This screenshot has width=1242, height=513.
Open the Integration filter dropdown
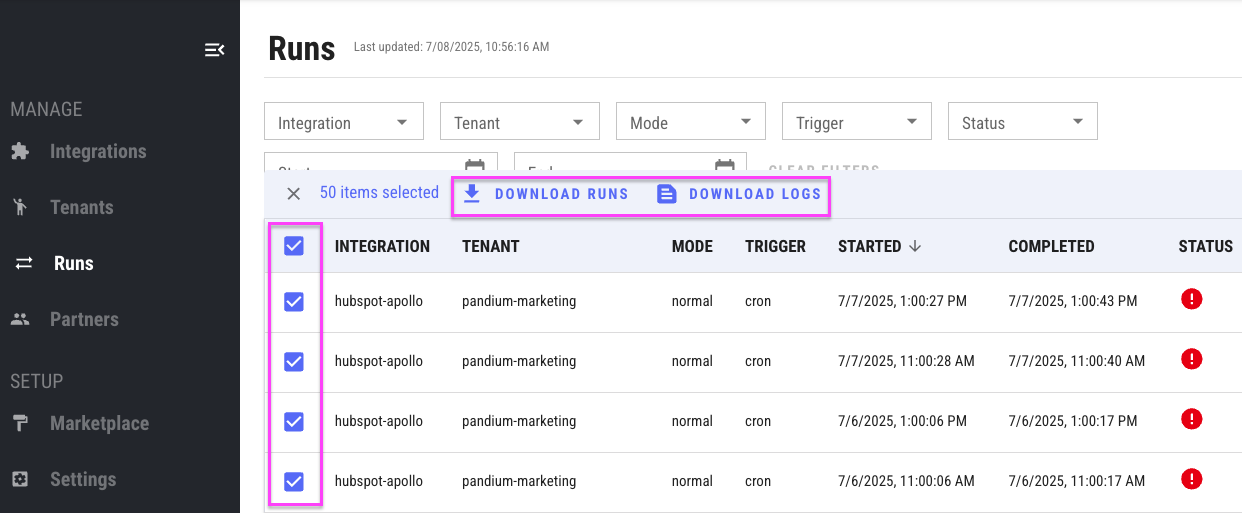343,122
